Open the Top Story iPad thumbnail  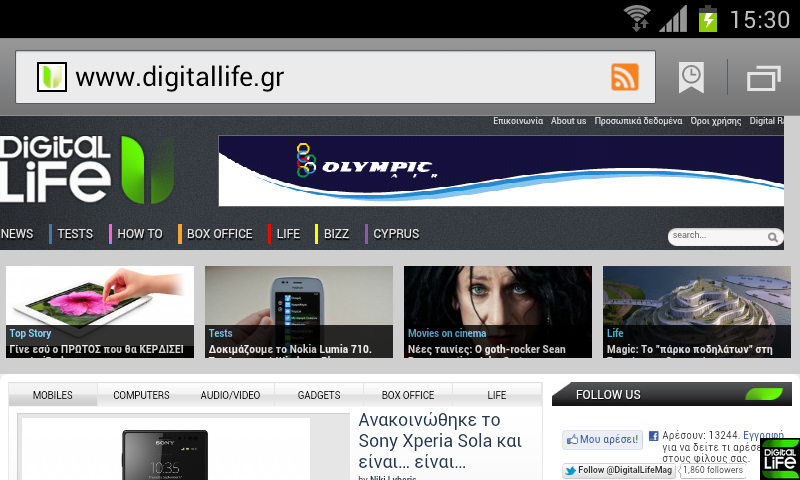[100, 312]
